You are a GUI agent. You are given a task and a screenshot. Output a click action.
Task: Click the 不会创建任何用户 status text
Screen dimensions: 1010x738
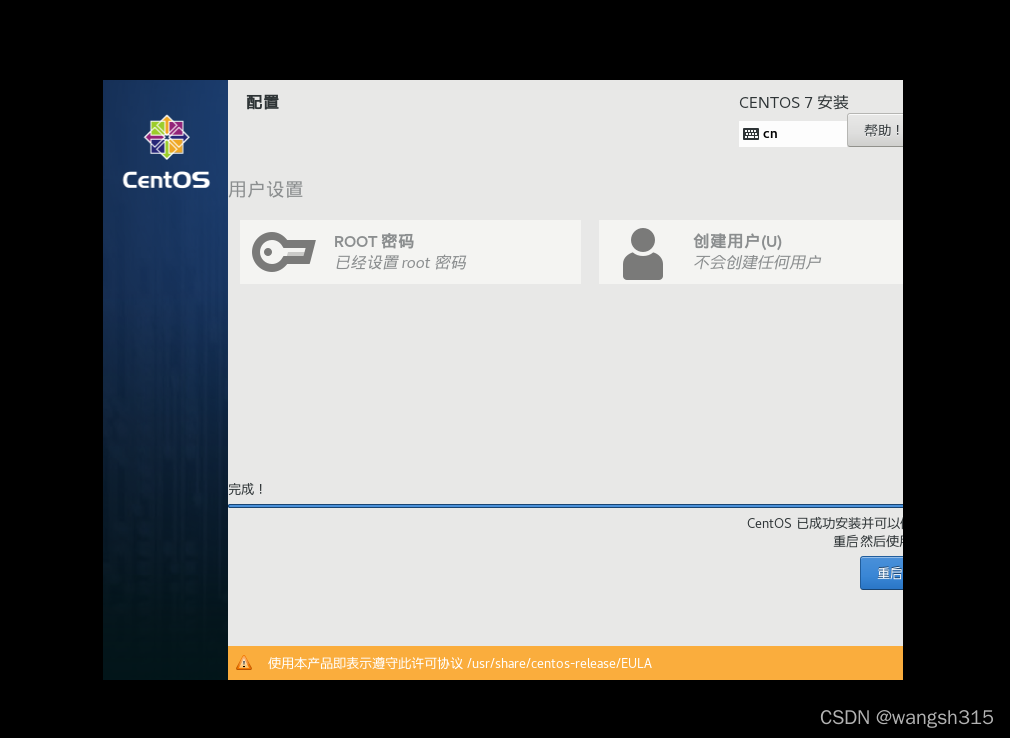(x=757, y=262)
